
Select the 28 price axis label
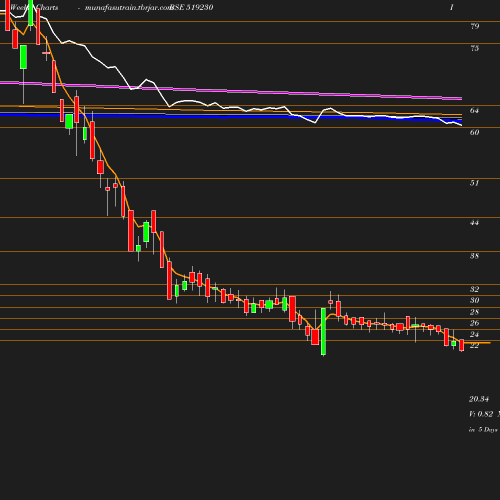[475, 312]
